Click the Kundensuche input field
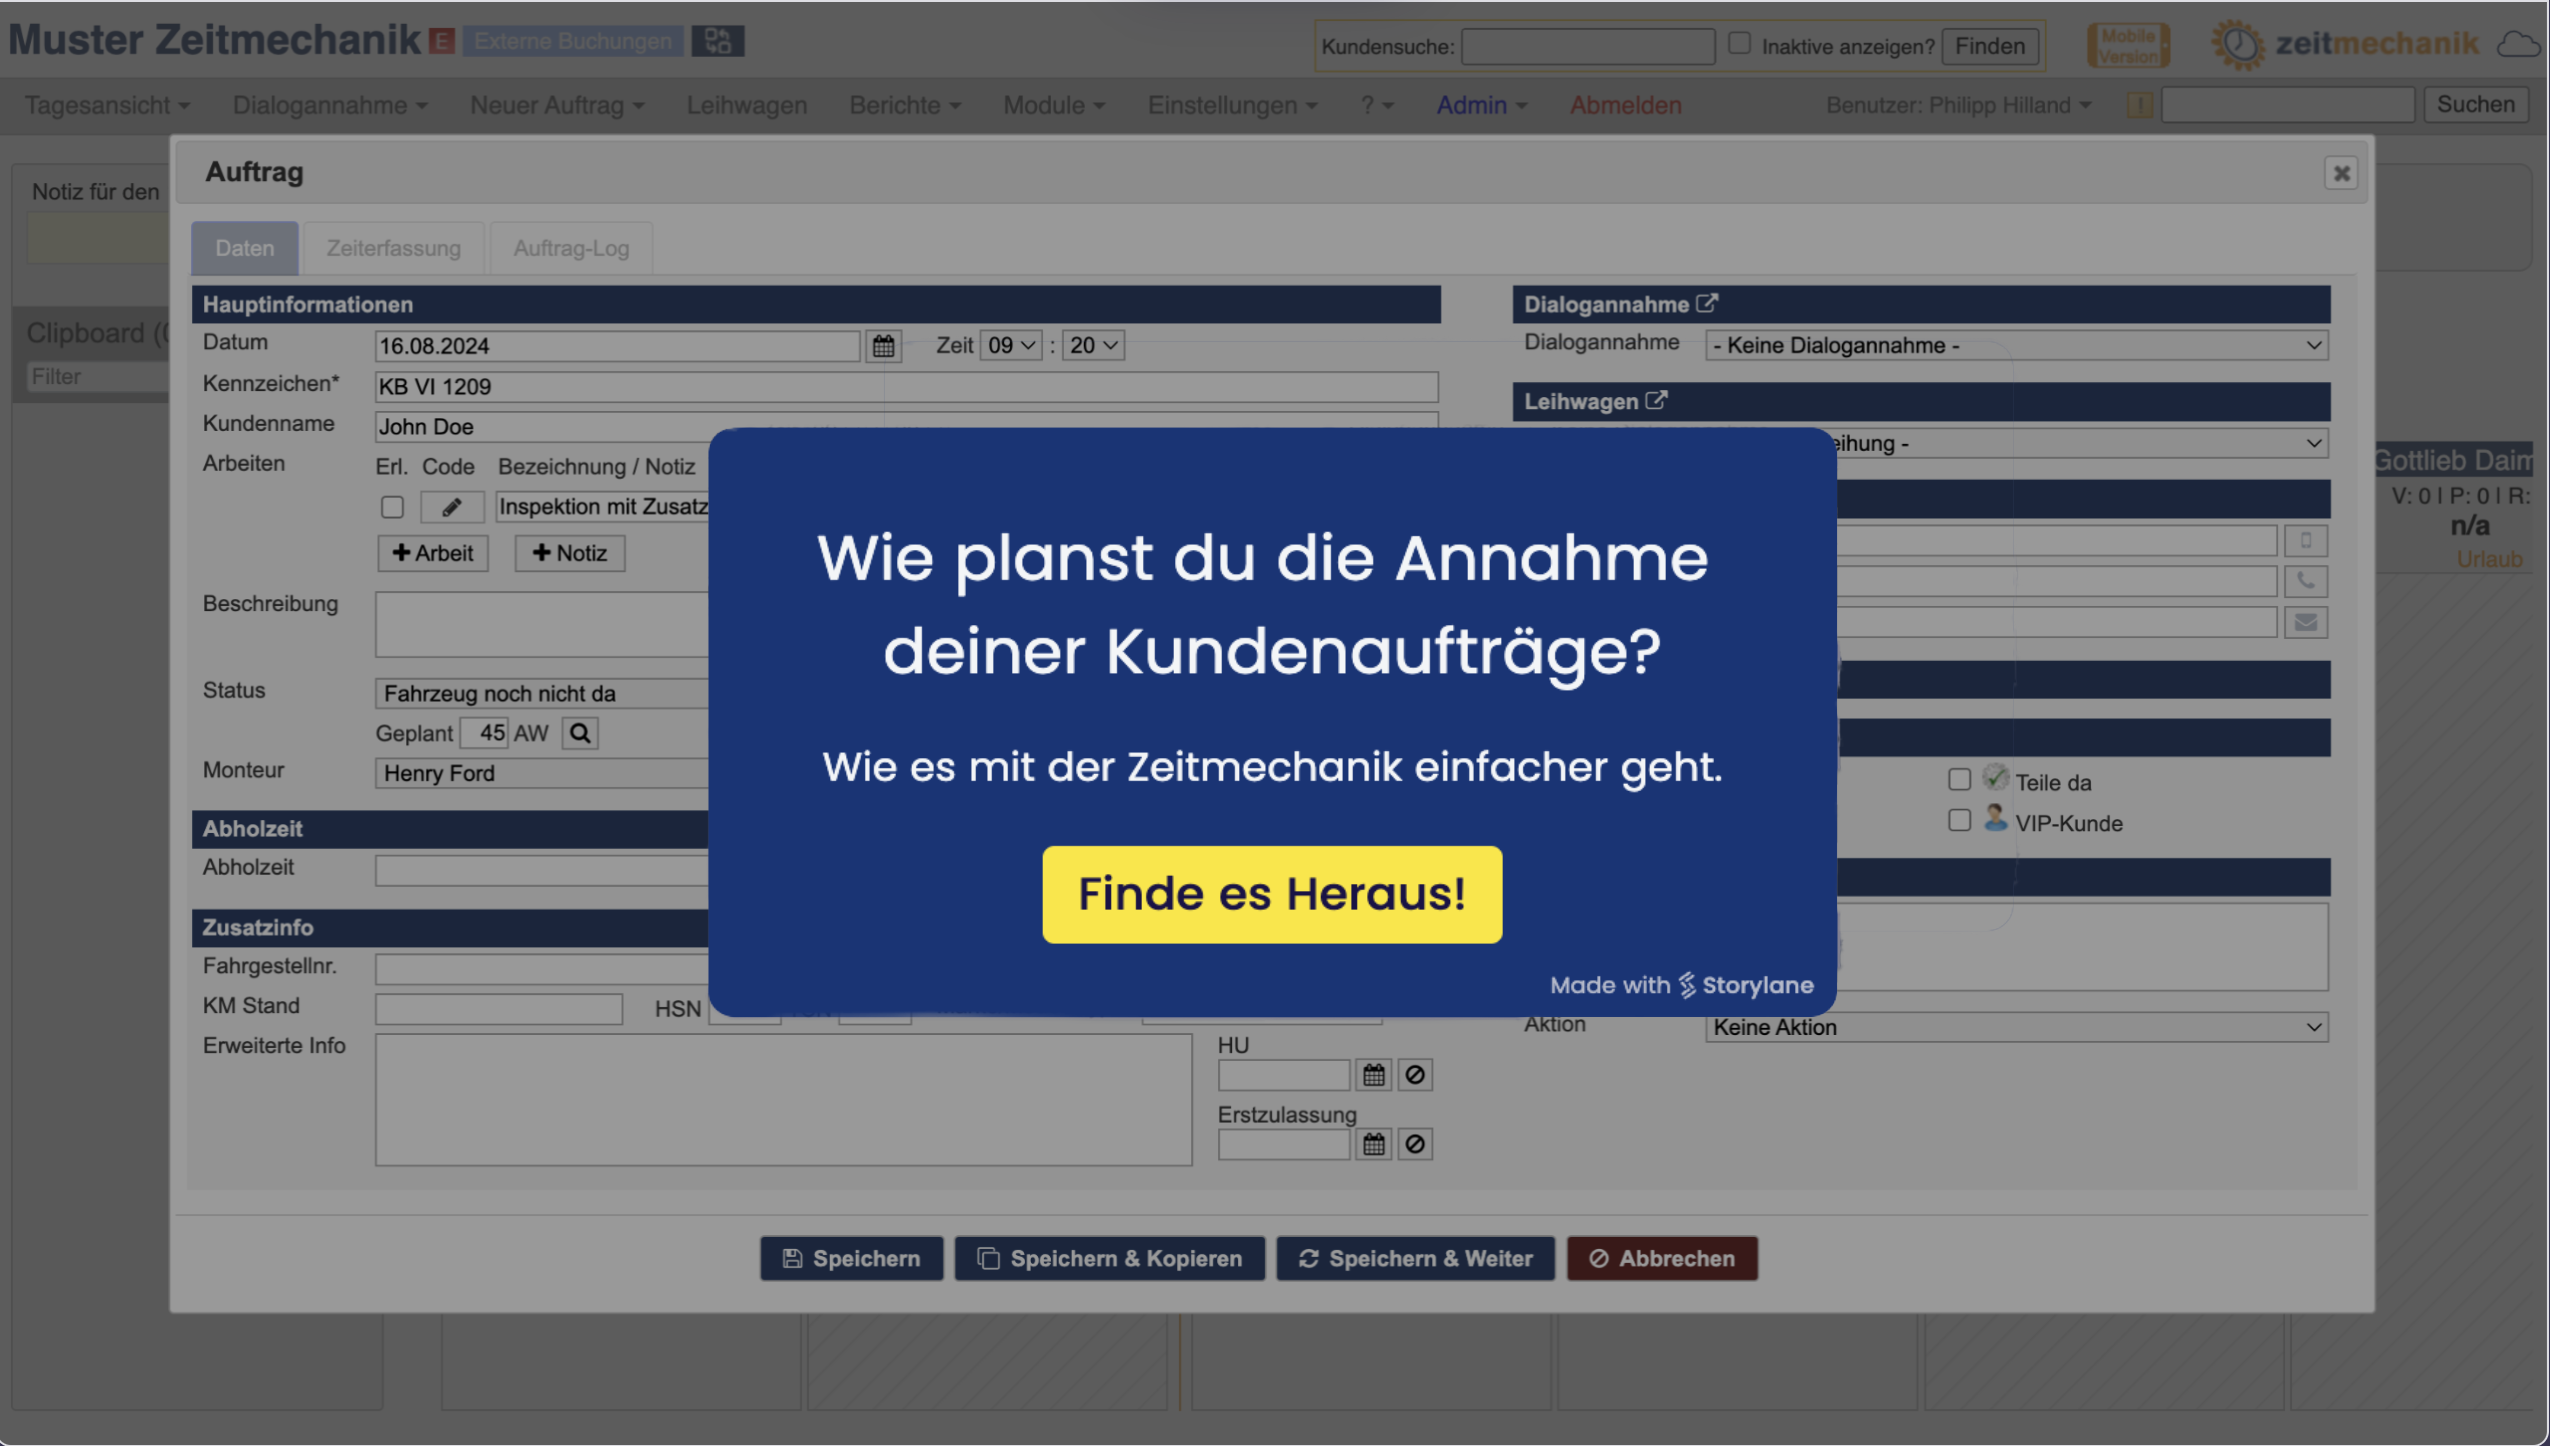The height and width of the screenshot is (1446, 2550). click(x=1587, y=46)
